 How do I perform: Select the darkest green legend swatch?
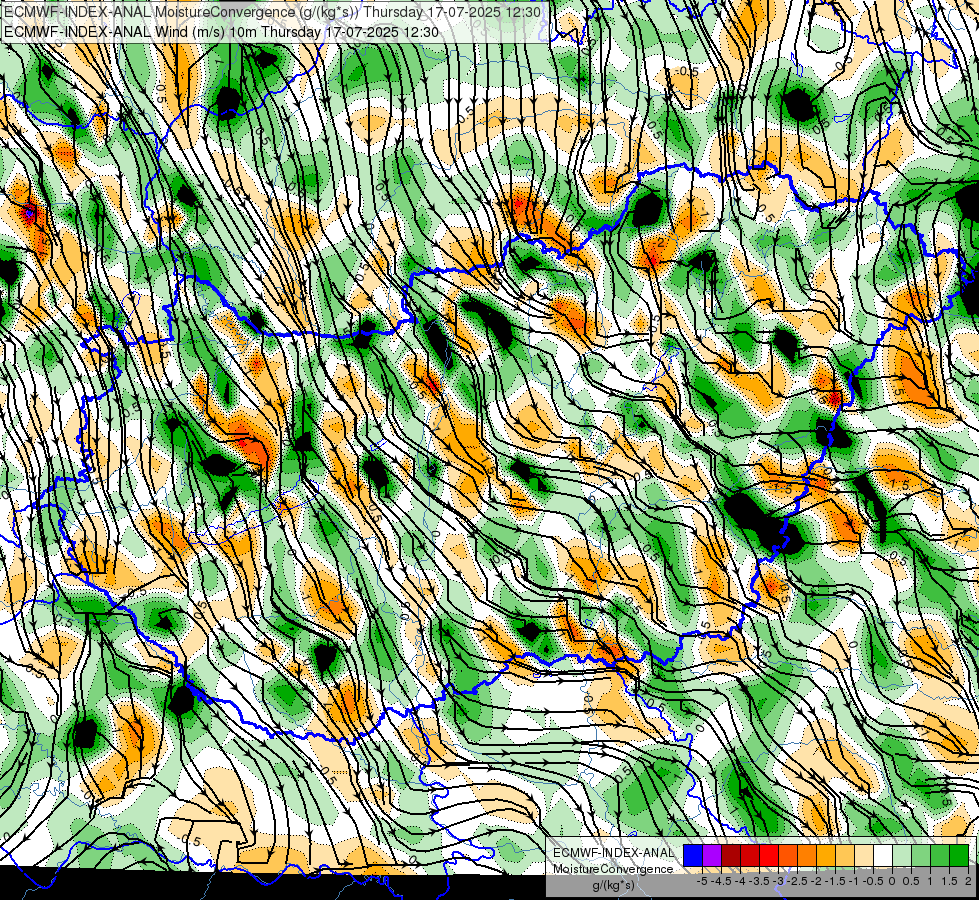[959, 855]
